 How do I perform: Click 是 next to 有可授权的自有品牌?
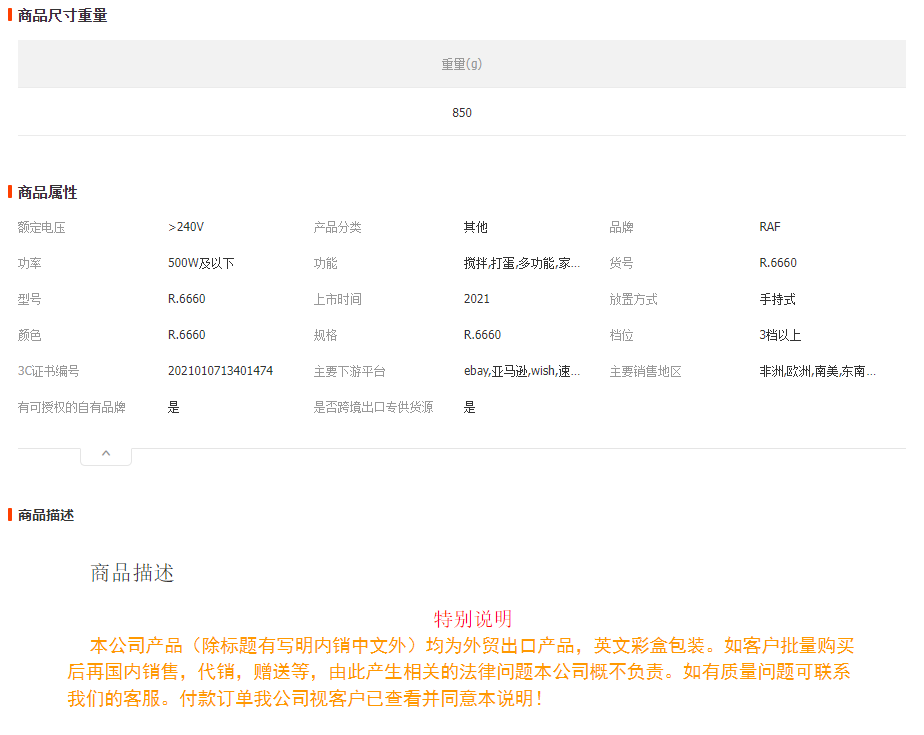[173, 407]
